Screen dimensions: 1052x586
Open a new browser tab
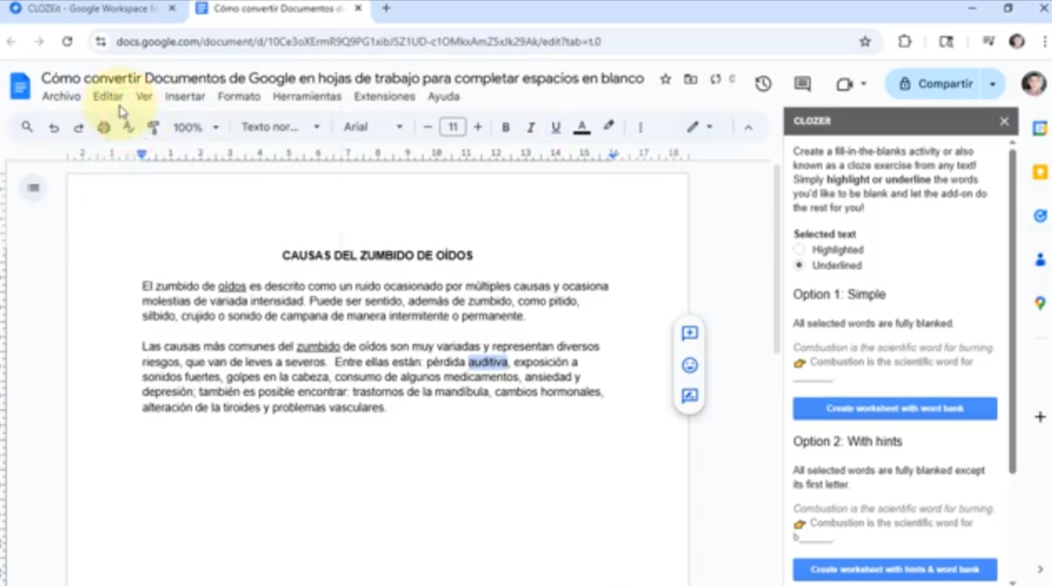tap(386, 9)
